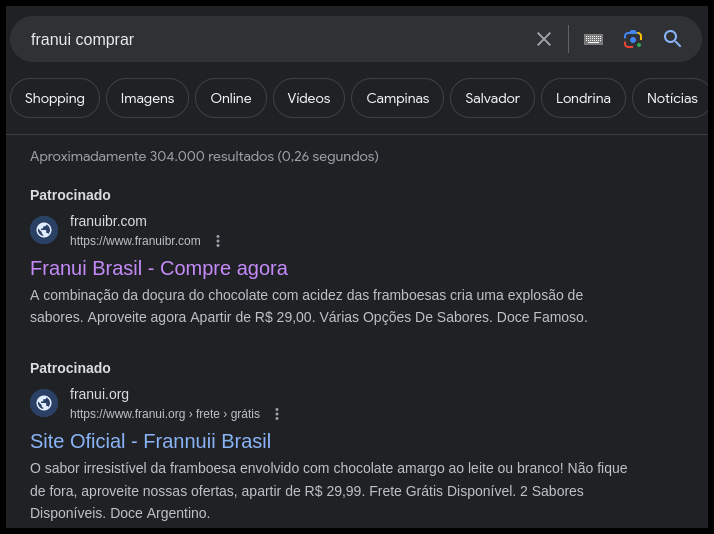Open the Notícias results tab

click(672, 98)
